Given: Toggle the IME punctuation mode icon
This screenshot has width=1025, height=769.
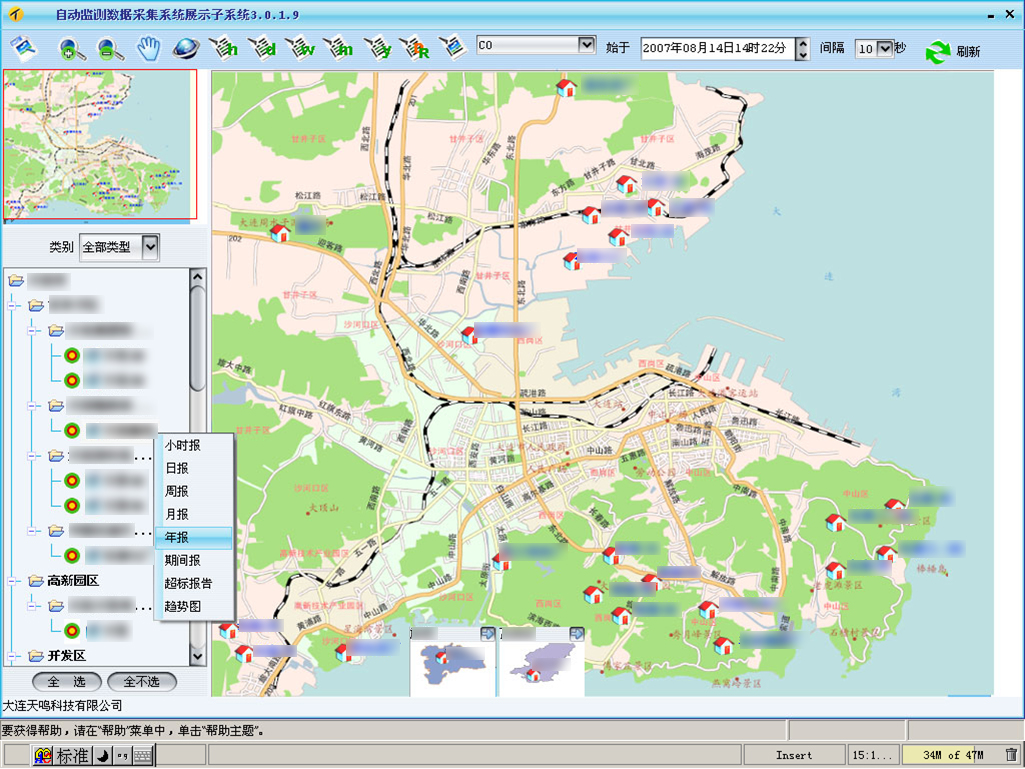Looking at the screenshot, I should click(122, 756).
